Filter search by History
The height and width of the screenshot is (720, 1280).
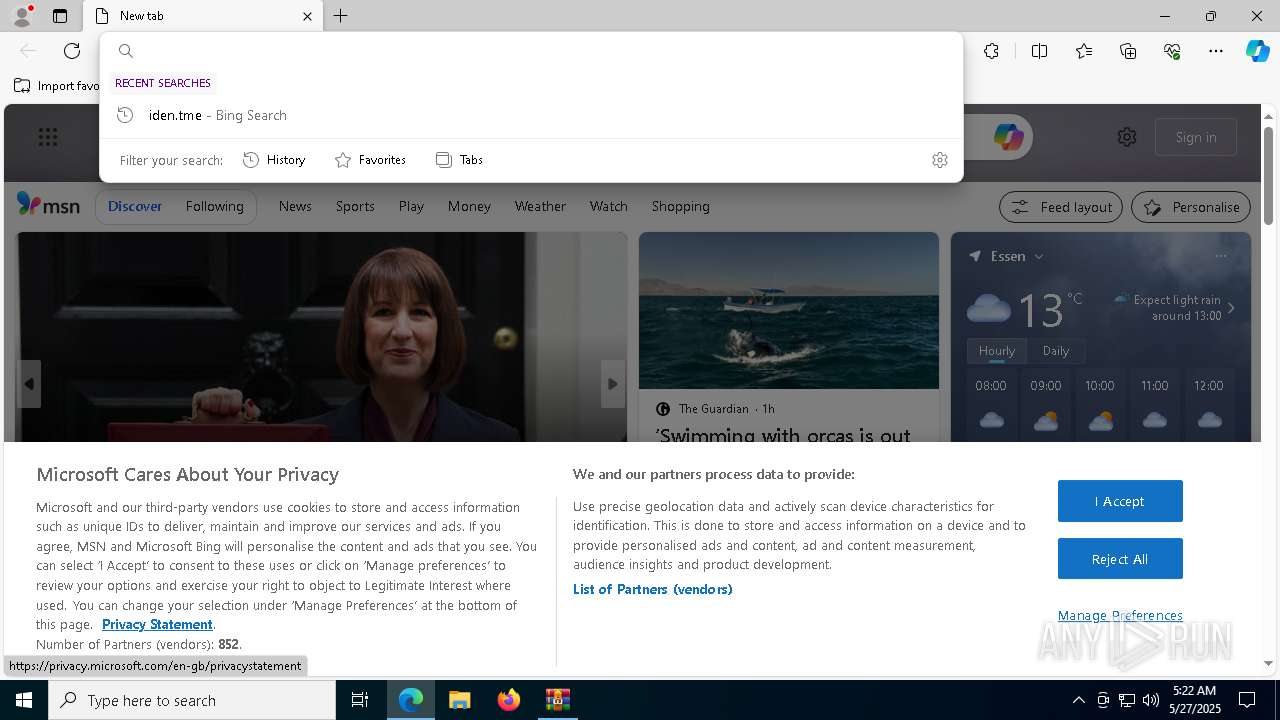point(274,160)
